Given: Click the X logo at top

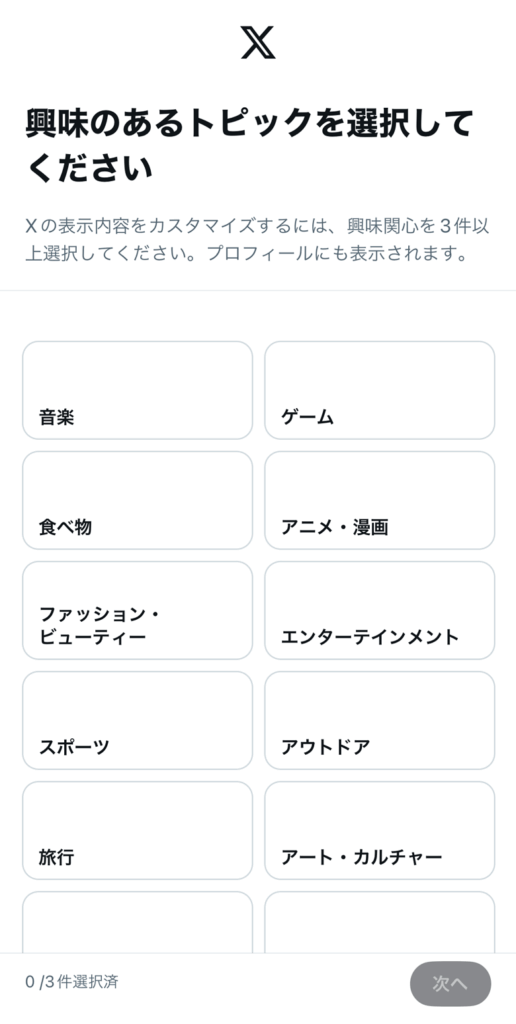Looking at the screenshot, I should click(x=258, y=42).
